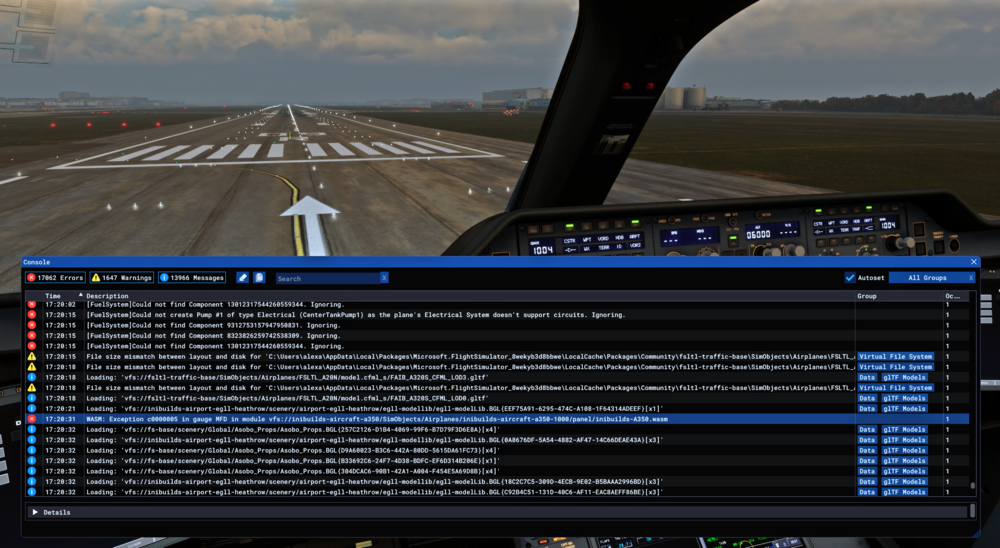The width and height of the screenshot is (1000, 548).
Task: Click info icon of the 18C2C7C5 modelLib row
Action: (31, 482)
